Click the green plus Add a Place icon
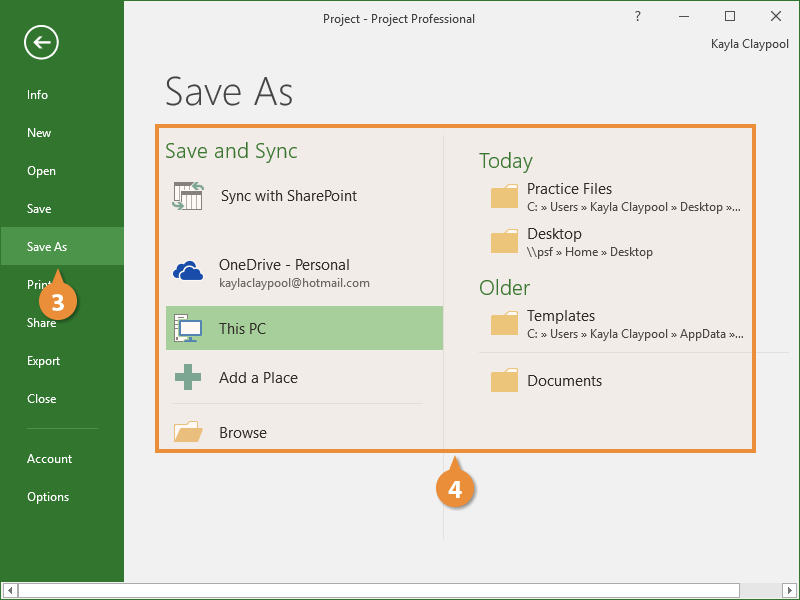This screenshot has height=600, width=800. coord(188,378)
